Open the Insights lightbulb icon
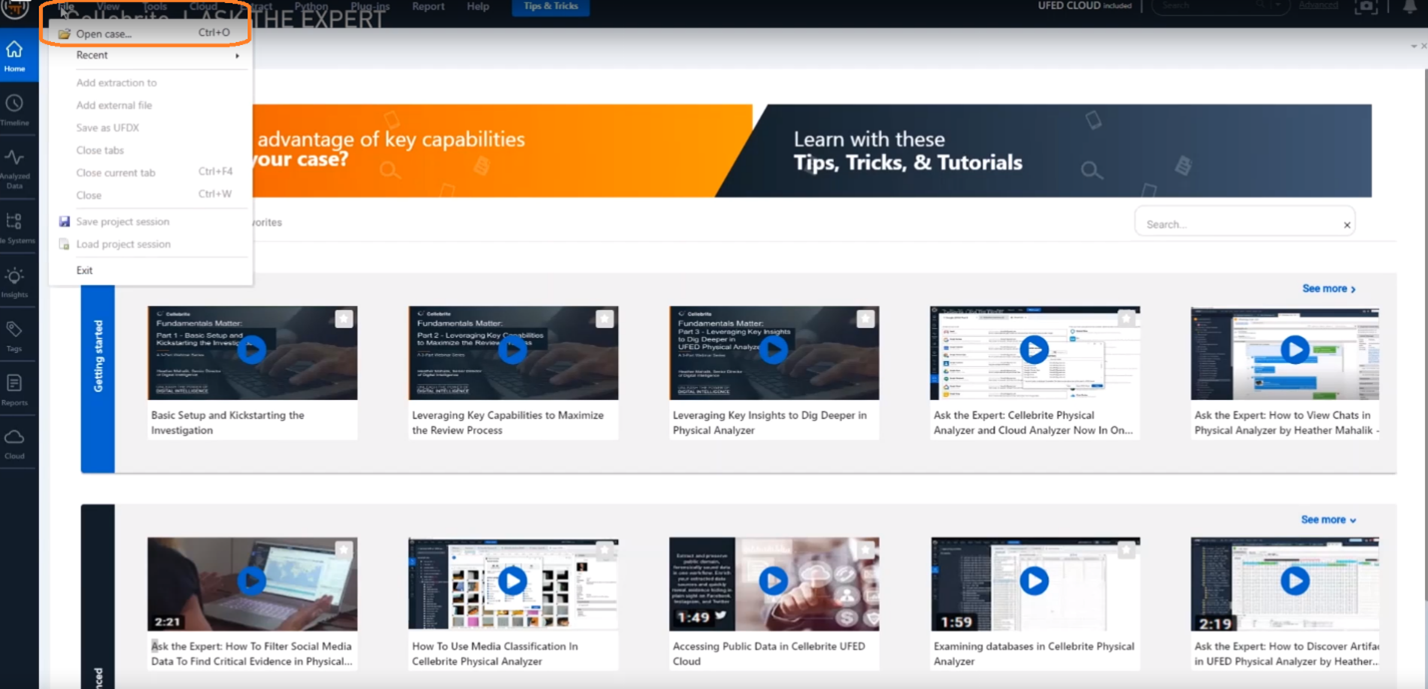Image resolution: width=1428 pixels, height=689 pixels. 14,280
